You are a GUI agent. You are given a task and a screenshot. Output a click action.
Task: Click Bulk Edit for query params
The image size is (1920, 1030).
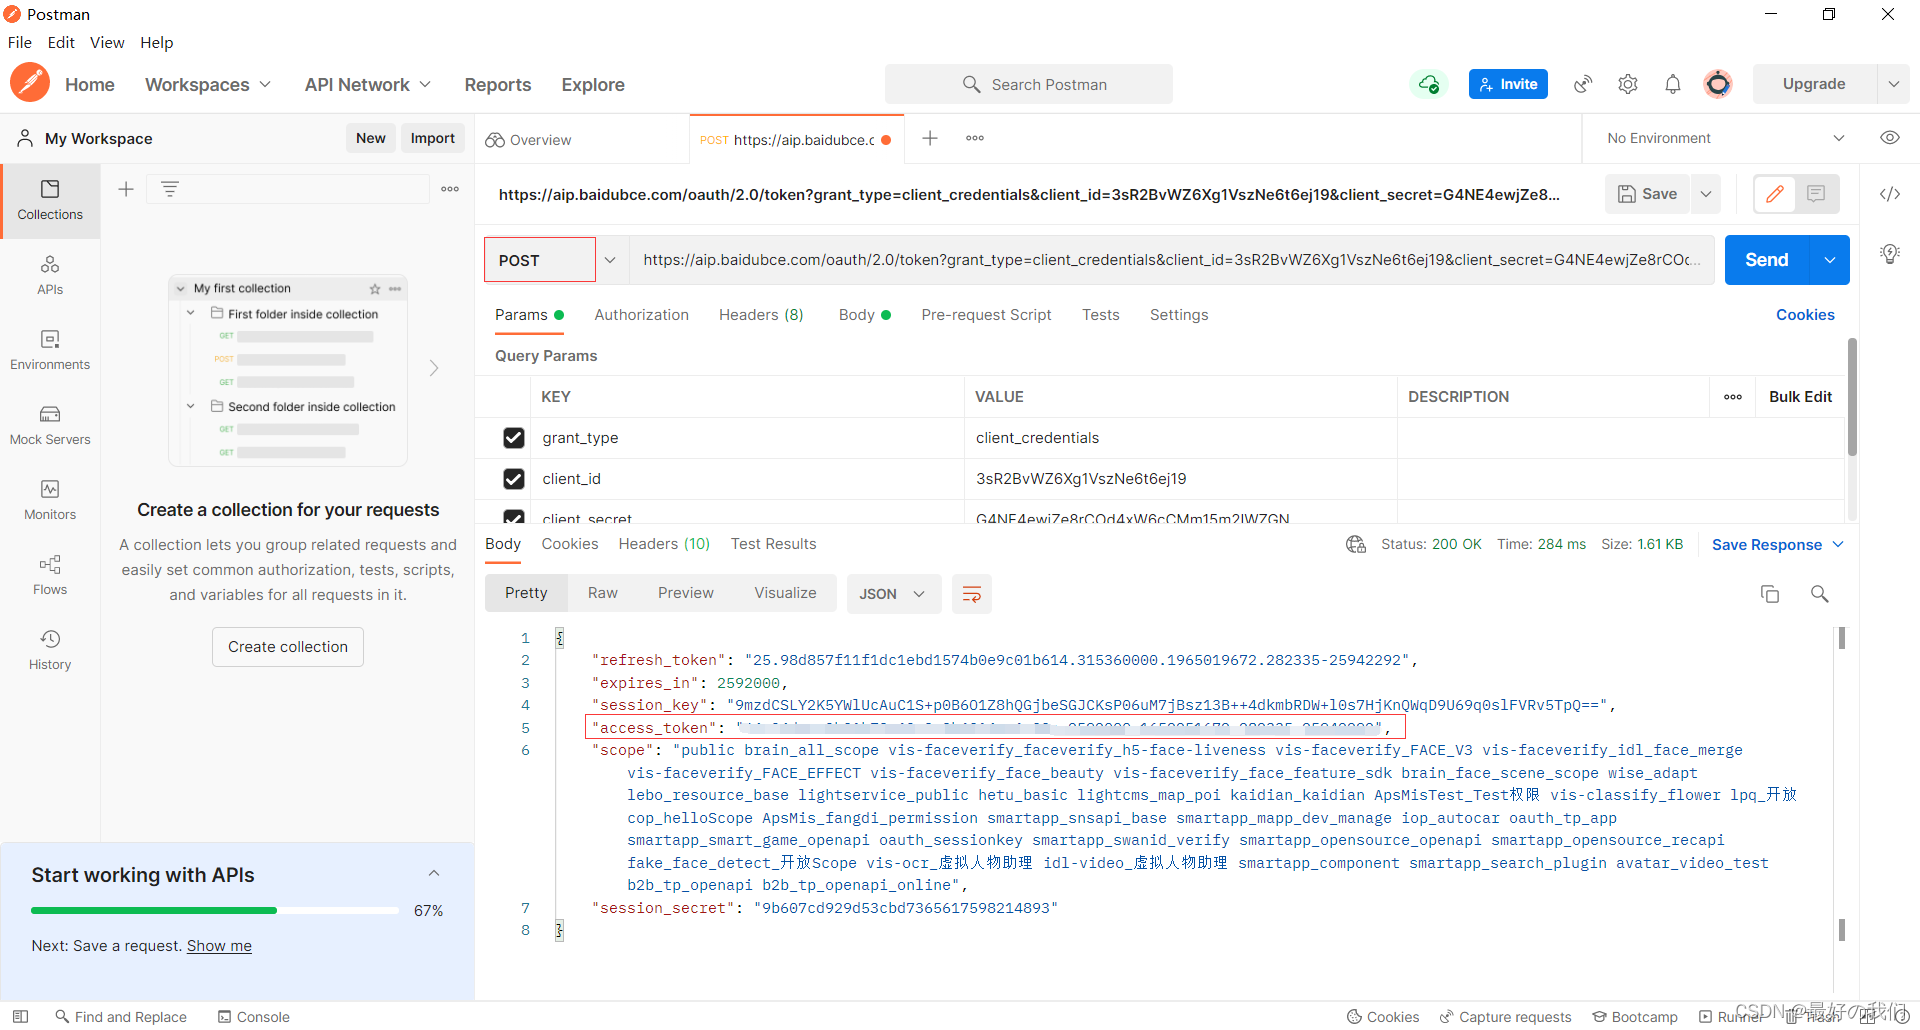(1800, 397)
